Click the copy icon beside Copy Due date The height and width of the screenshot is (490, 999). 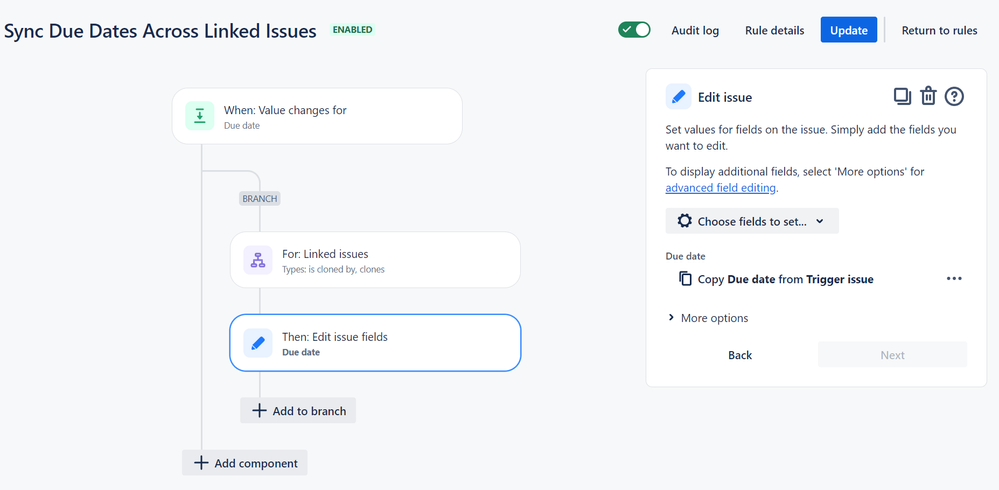[x=685, y=279]
